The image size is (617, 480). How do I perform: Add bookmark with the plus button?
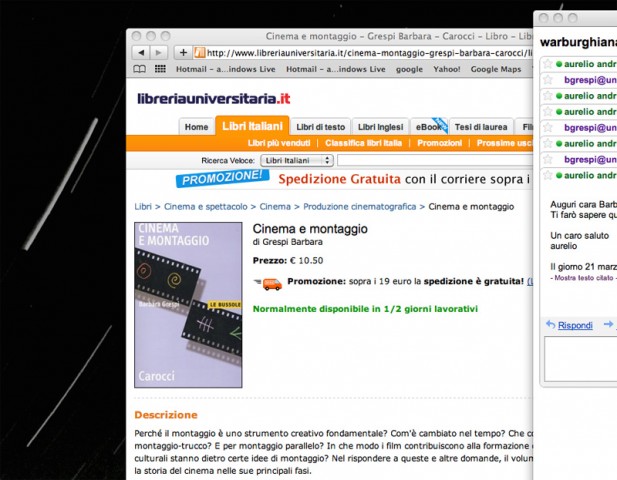183,52
